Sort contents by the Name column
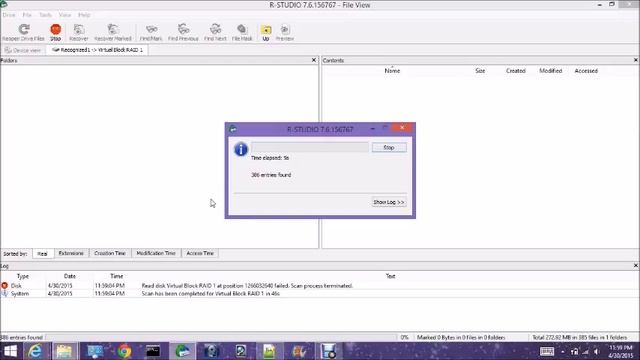This screenshot has width=640, height=360. click(392, 71)
